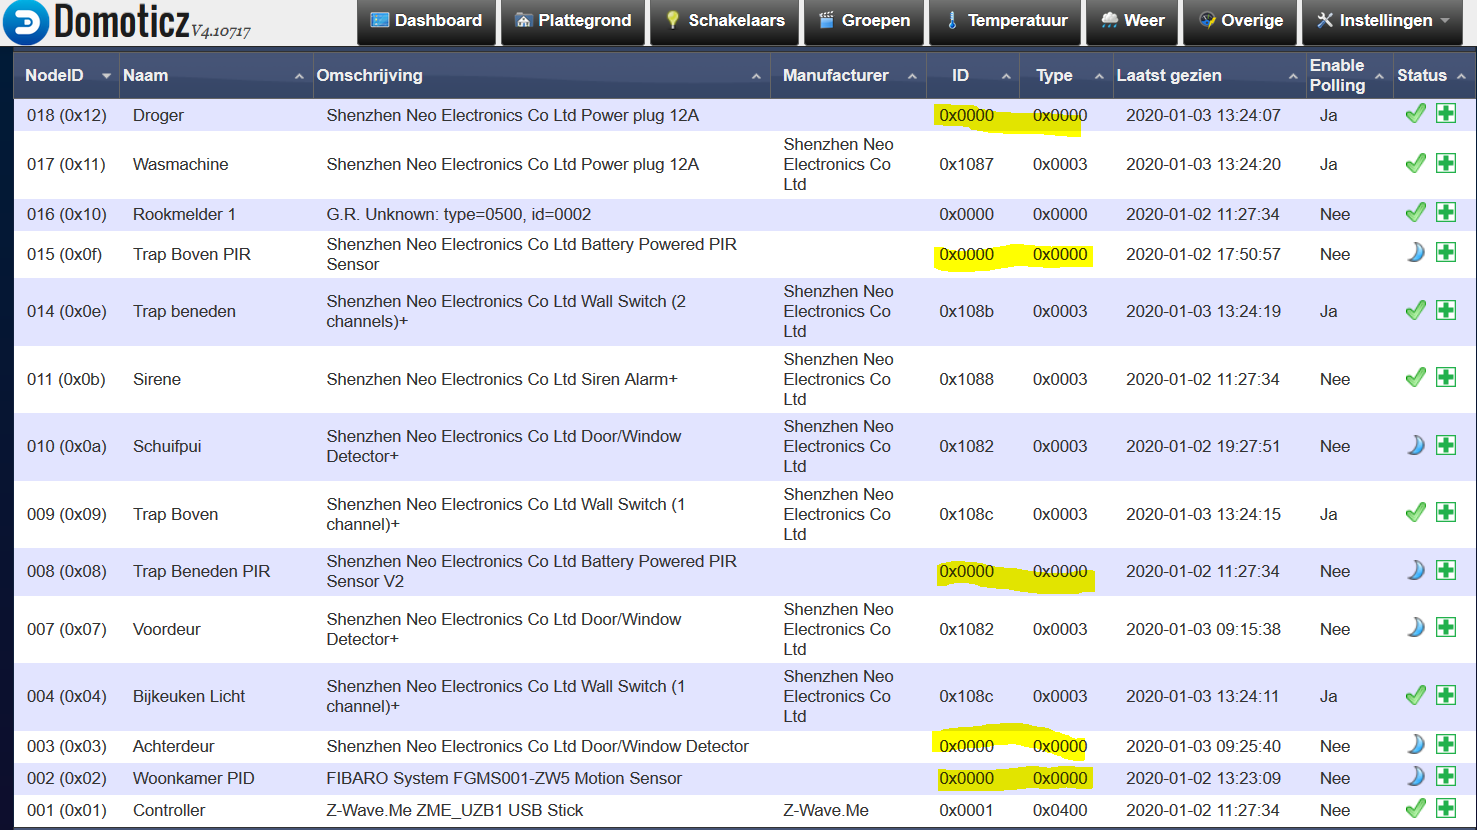Click green plus icon for Droger
The height and width of the screenshot is (830, 1477).
click(1446, 113)
